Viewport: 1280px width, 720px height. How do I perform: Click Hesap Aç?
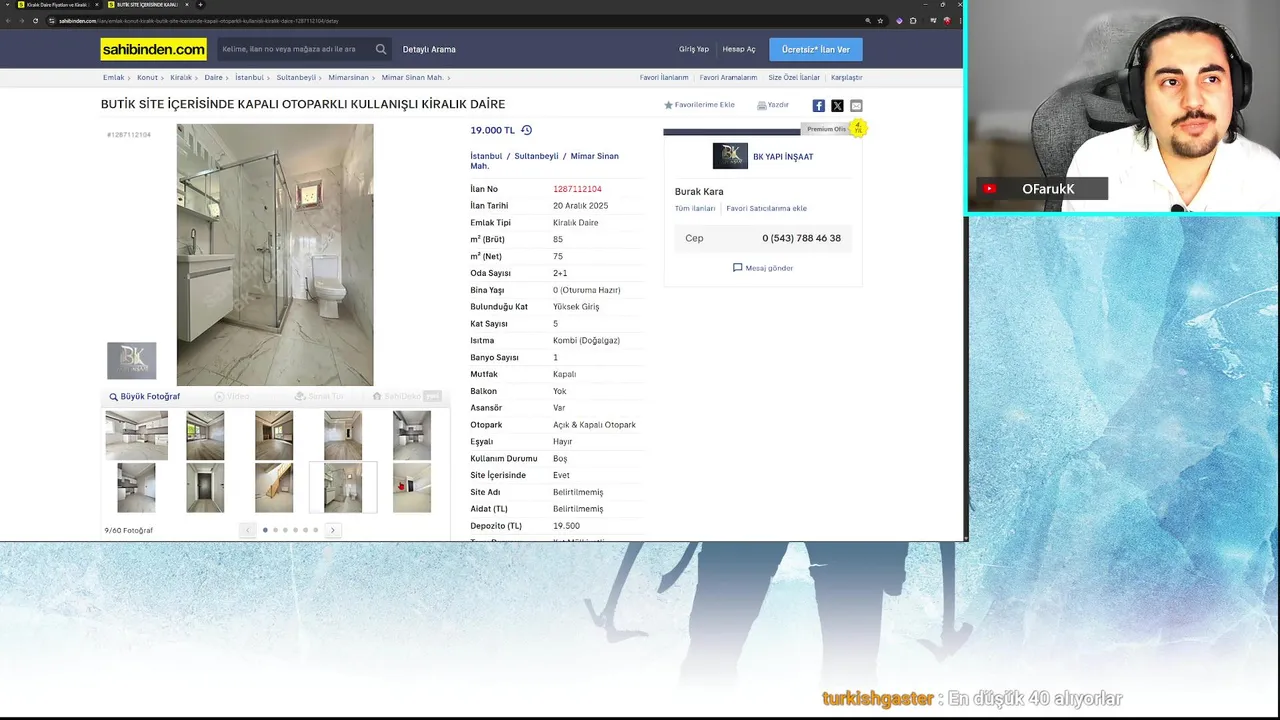coord(739,49)
